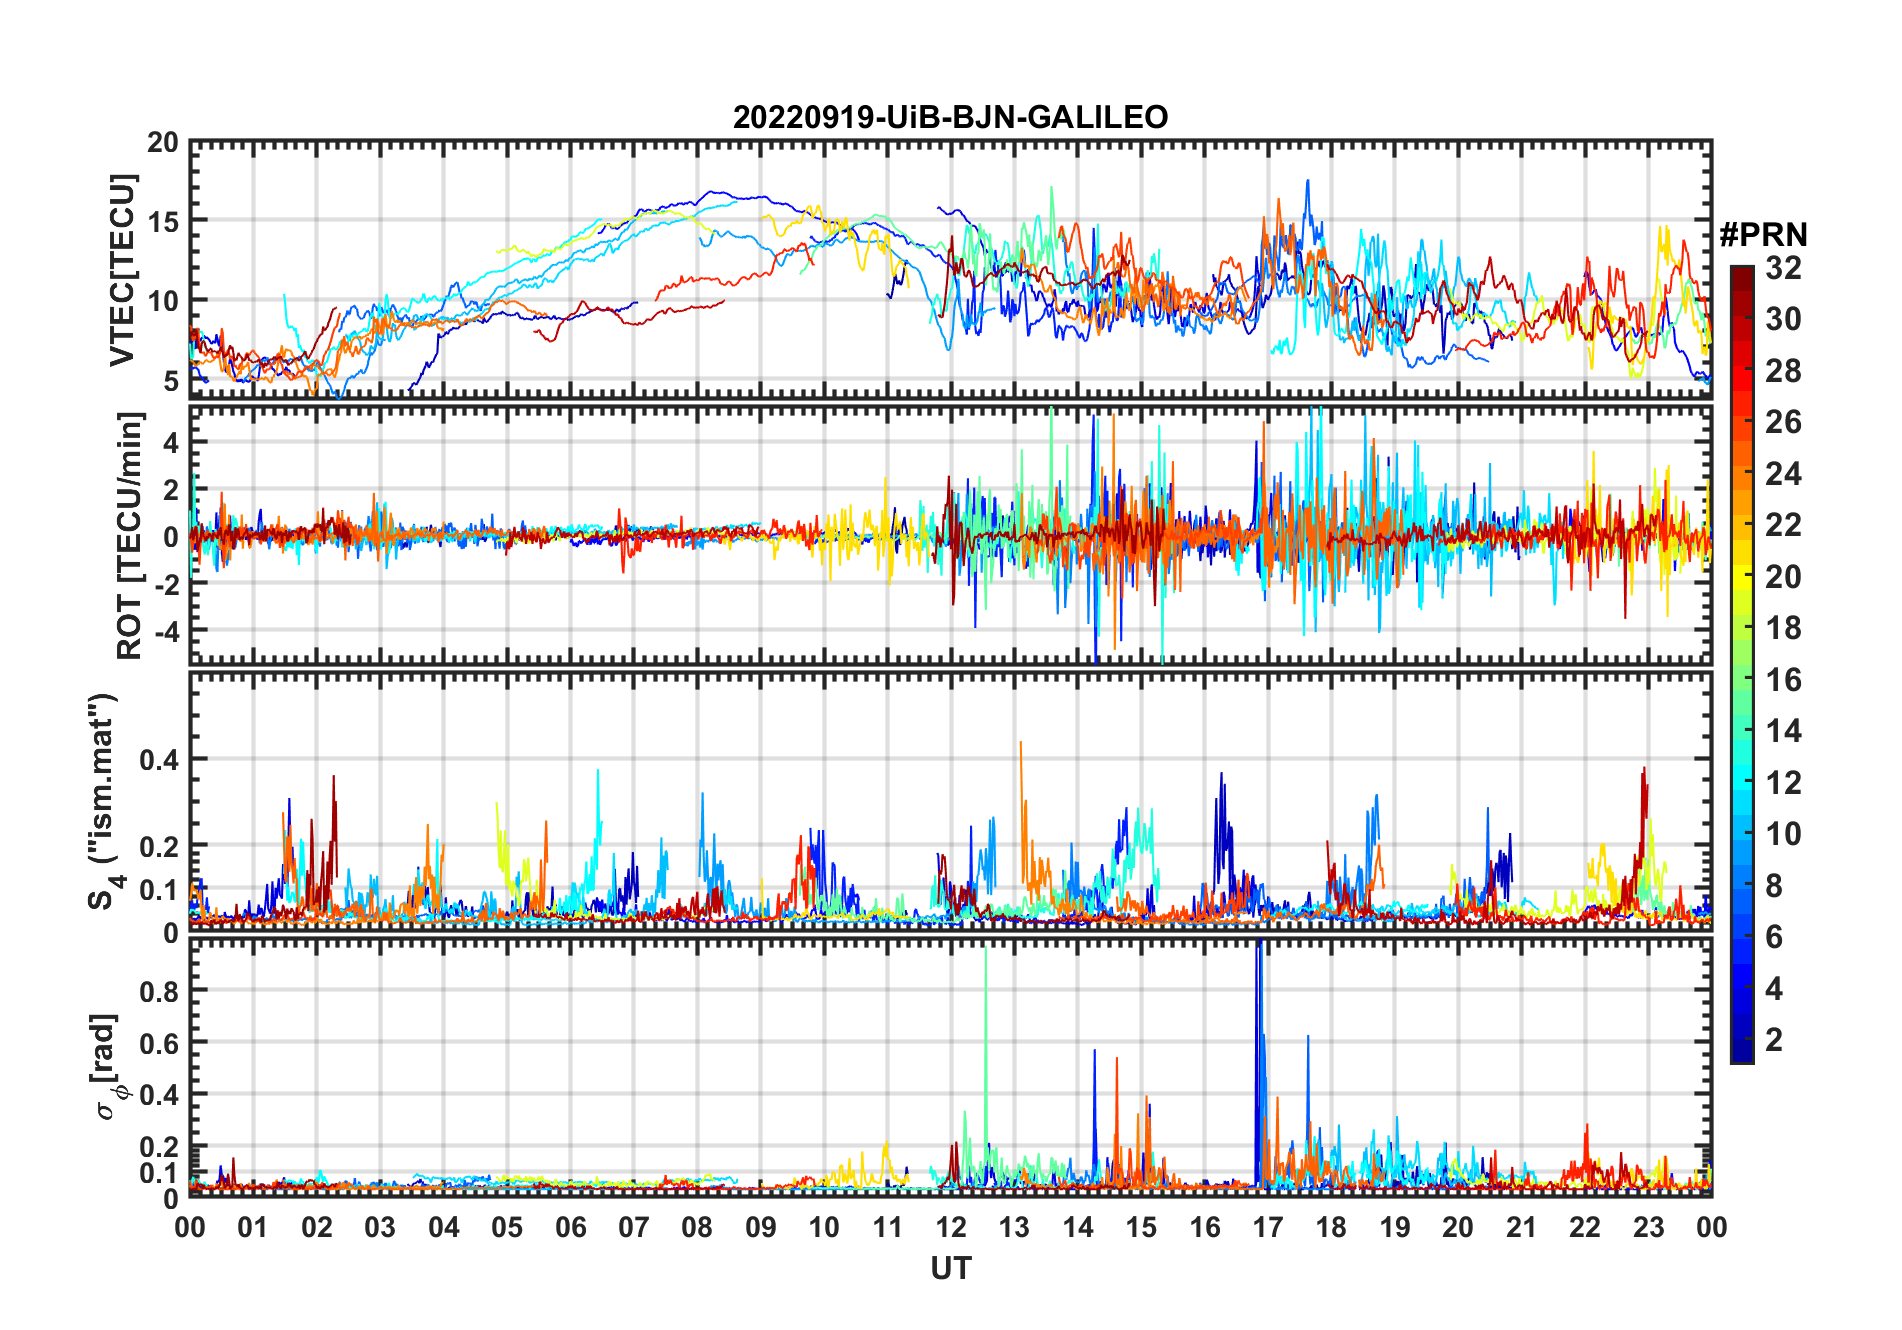Click sigma-phi y-tick label 0.8
1902x1330 pixels.
coord(159,991)
